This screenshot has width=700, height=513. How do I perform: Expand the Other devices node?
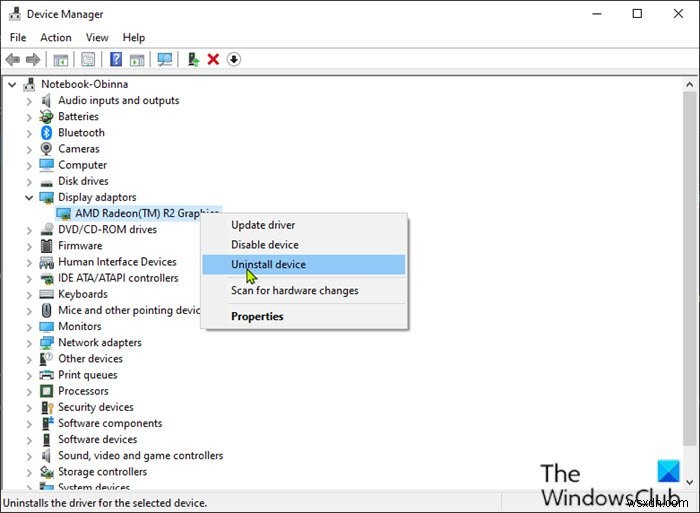tap(29, 359)
